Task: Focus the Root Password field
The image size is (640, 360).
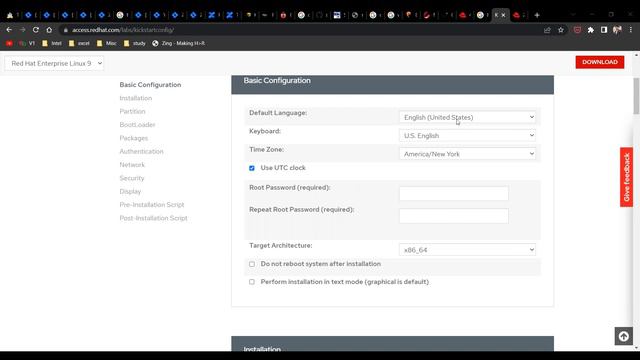Action: (453, 193)
